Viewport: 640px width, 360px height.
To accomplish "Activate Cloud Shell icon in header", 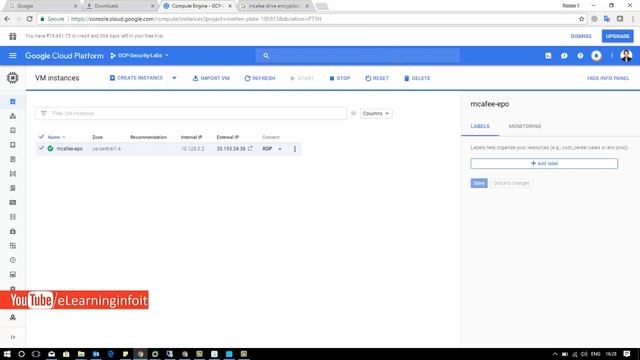I will 548,56.
